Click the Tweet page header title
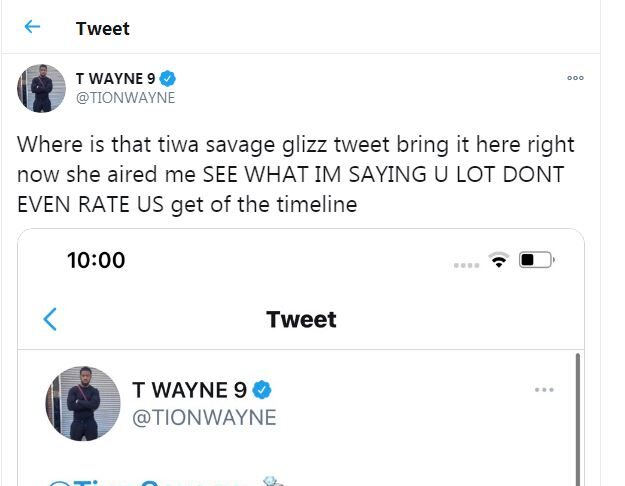The height and width of the screenshot is (486, 625). coord(102,28)
